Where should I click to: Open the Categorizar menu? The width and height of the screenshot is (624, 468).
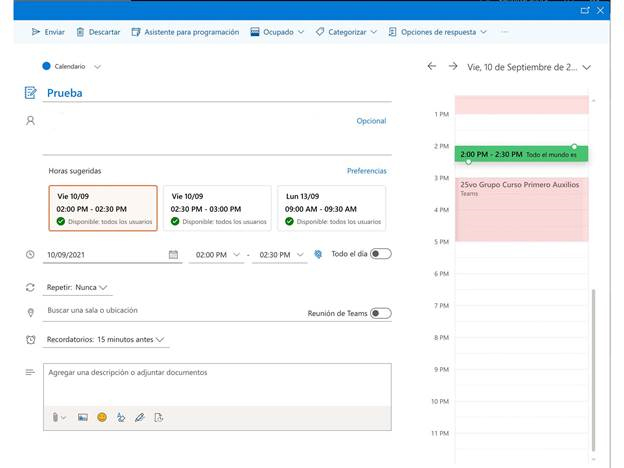346,32
